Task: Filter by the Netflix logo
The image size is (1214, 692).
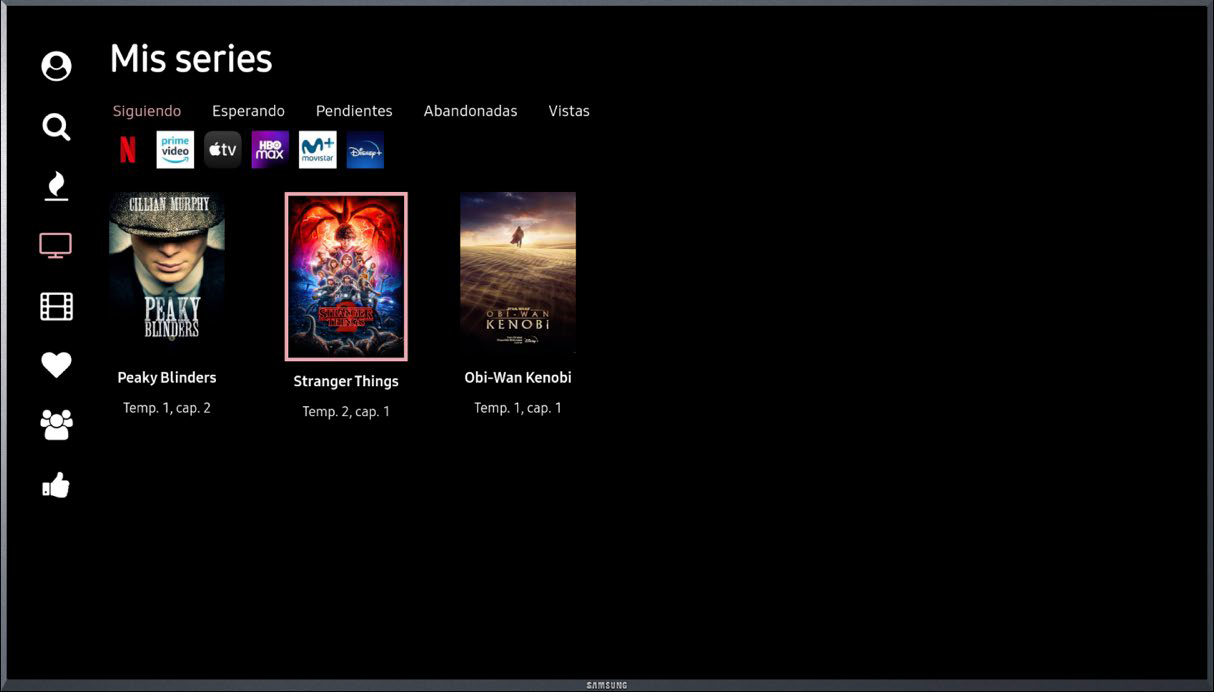Action: tap(128, 150)
